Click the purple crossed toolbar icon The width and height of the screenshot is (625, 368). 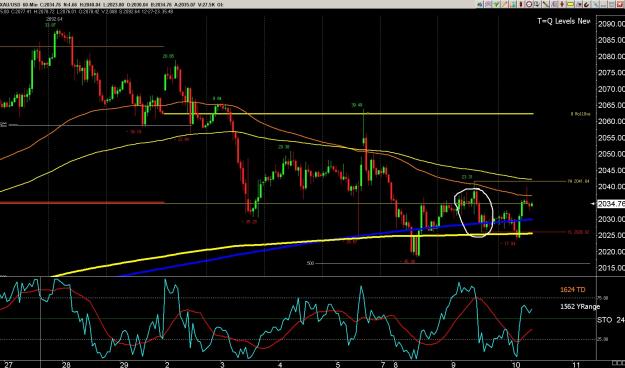(488, 4)
